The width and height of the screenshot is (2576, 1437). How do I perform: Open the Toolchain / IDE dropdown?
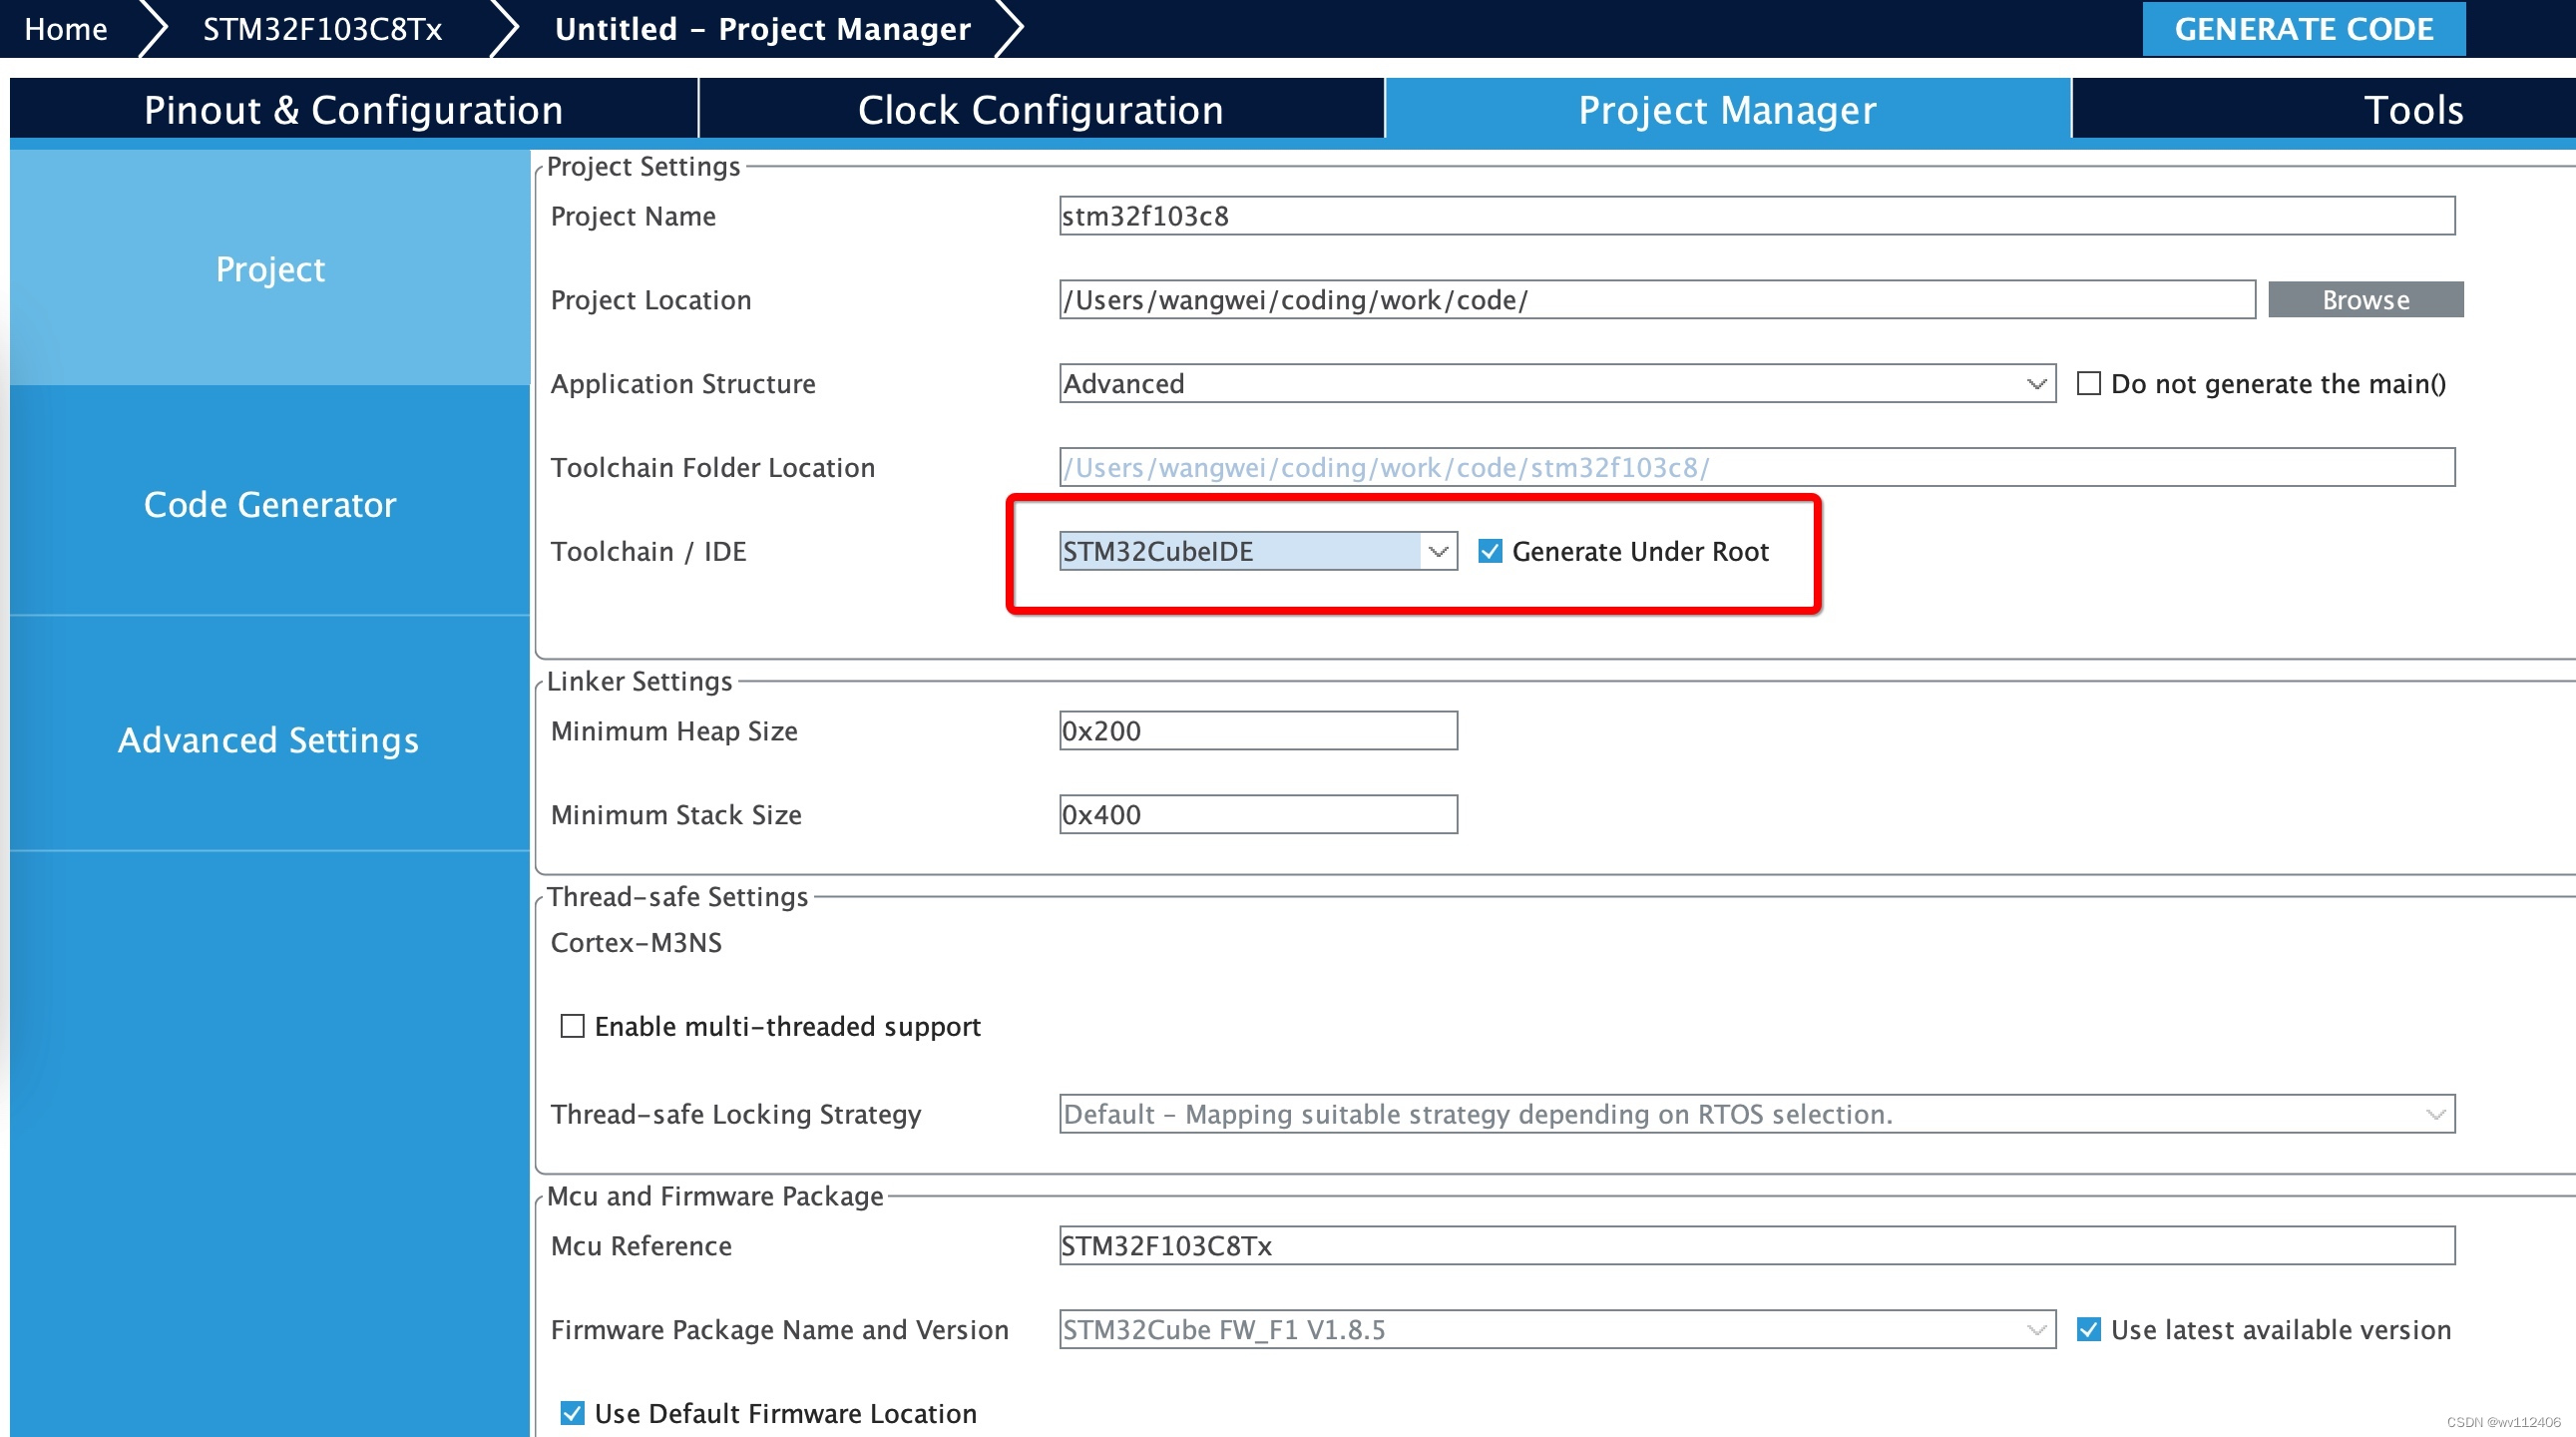click(x=1438, y=551)
